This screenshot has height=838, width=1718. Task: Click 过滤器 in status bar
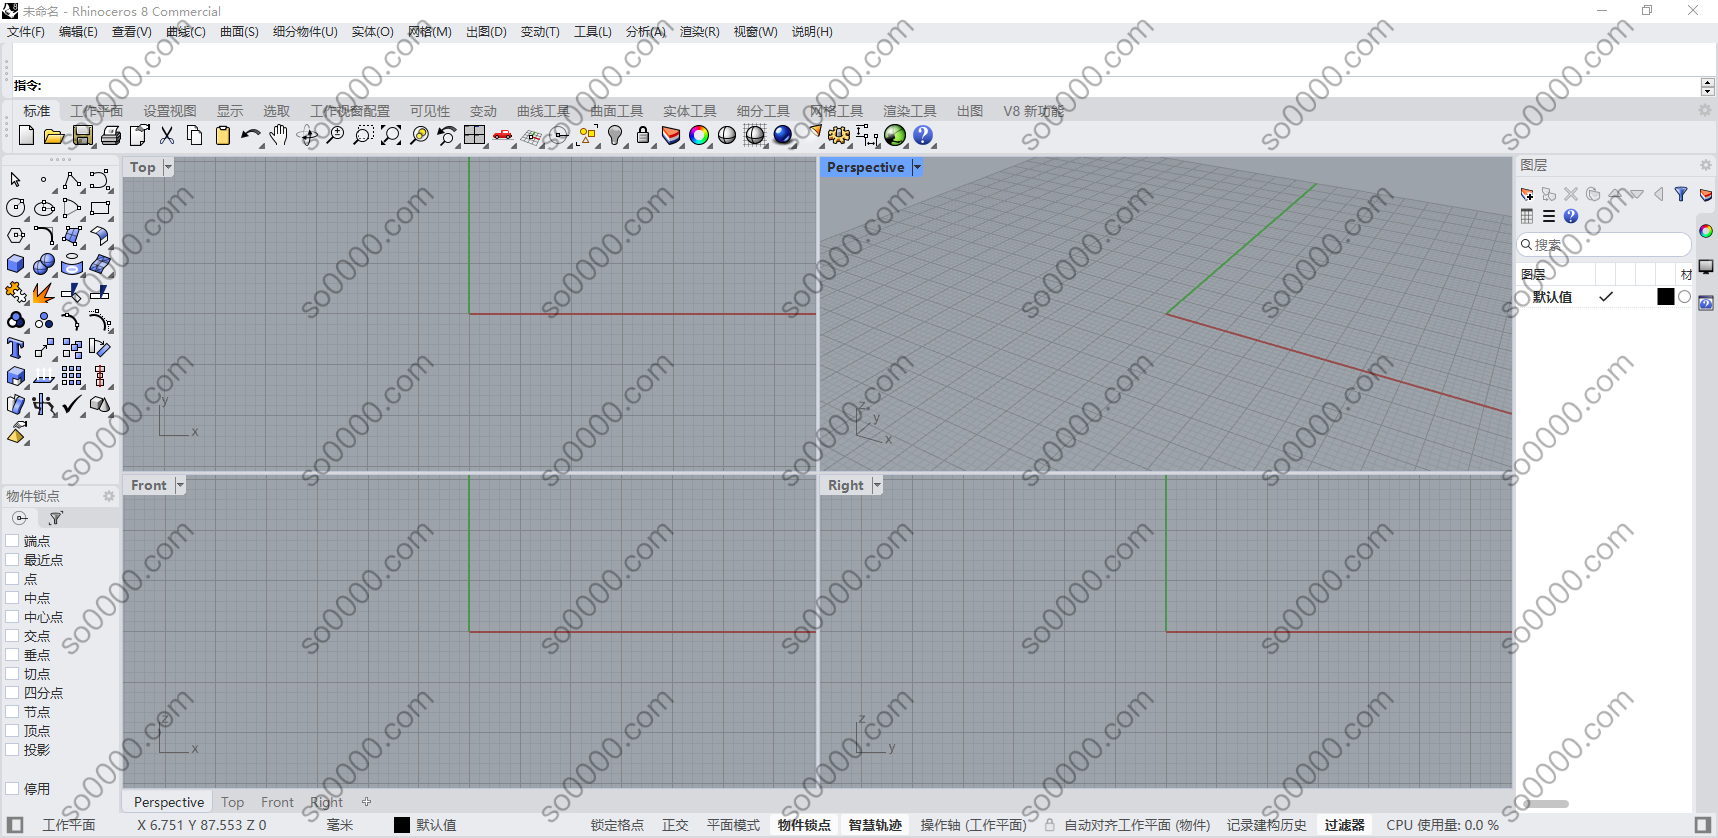point(1345,825)
